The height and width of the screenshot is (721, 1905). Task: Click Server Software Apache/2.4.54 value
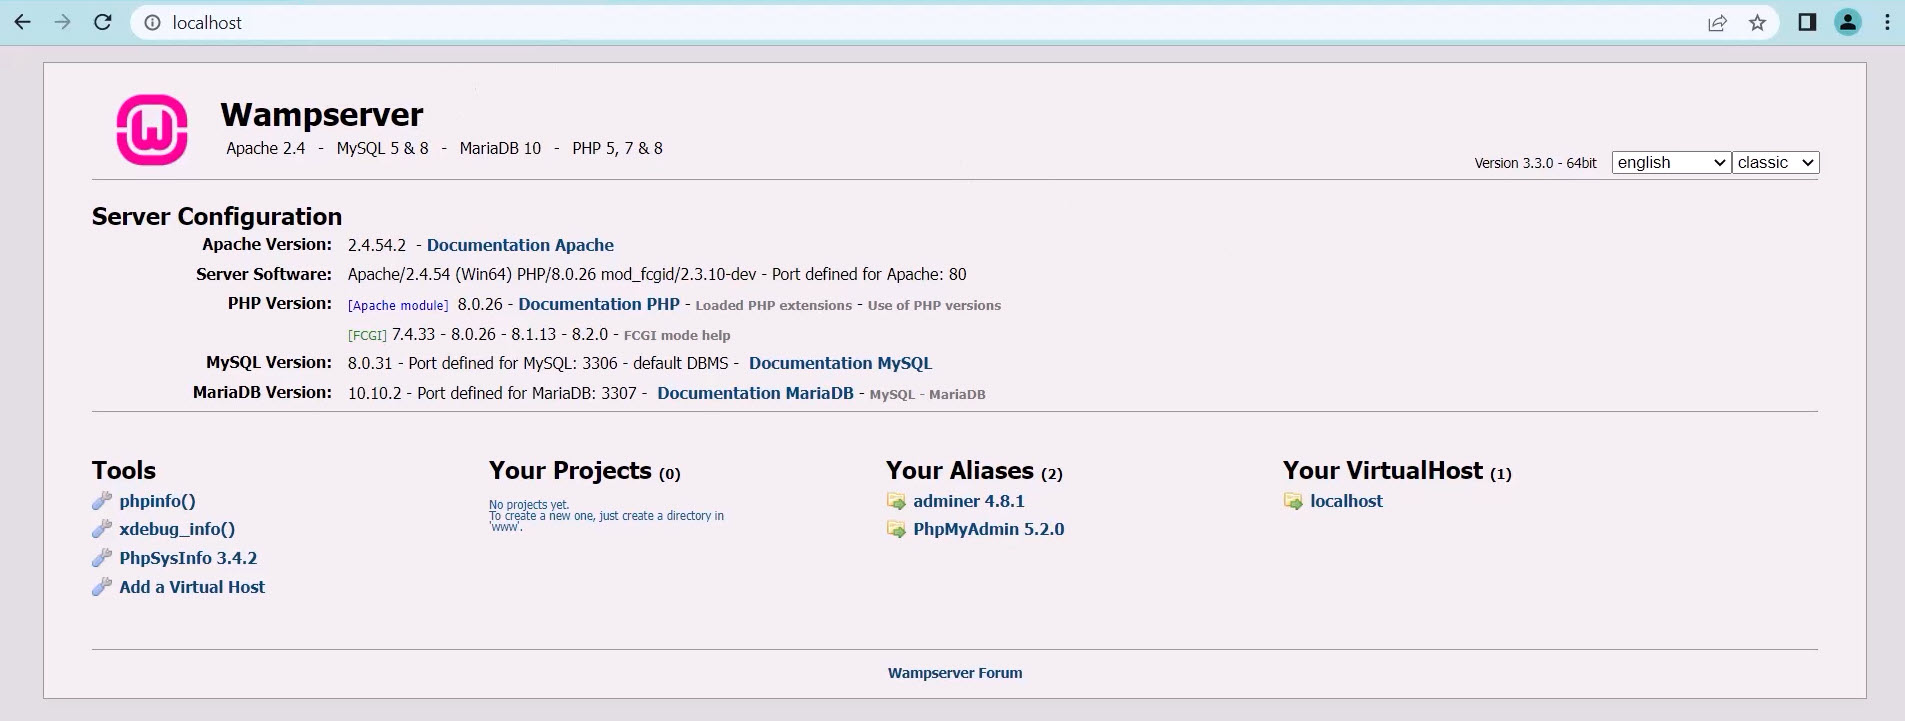[x=657, y=274]
